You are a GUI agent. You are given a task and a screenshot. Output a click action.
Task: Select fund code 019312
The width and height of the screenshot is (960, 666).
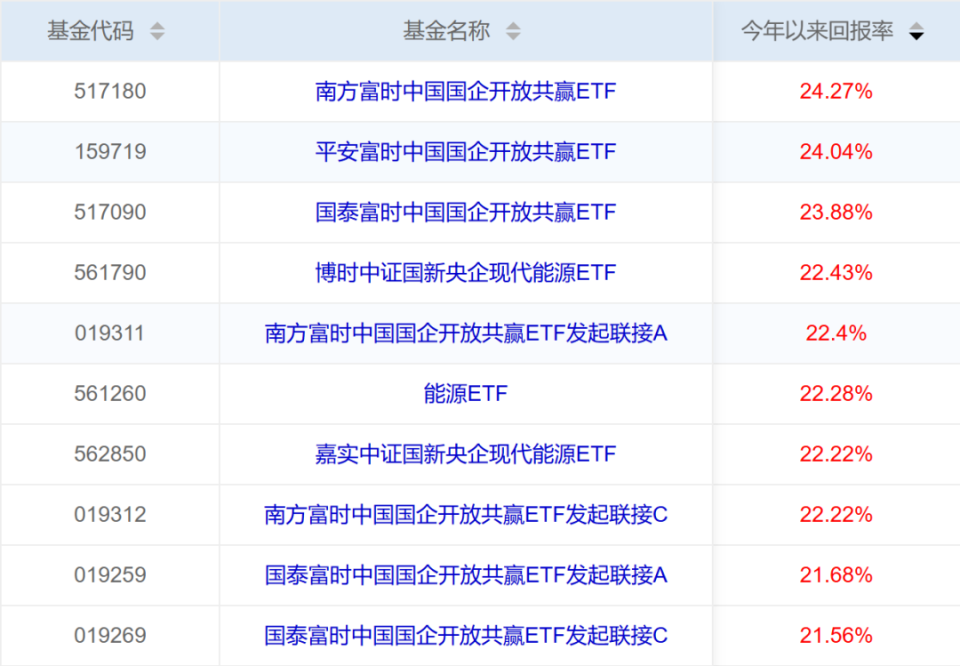point(110,515)
